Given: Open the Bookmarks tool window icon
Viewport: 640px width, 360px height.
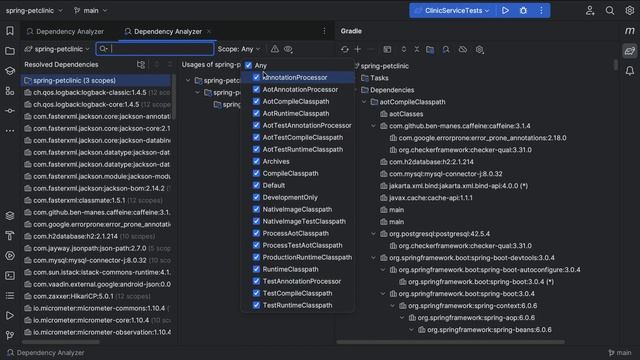Looking at the screenshot, I should (x=10, y=31).
